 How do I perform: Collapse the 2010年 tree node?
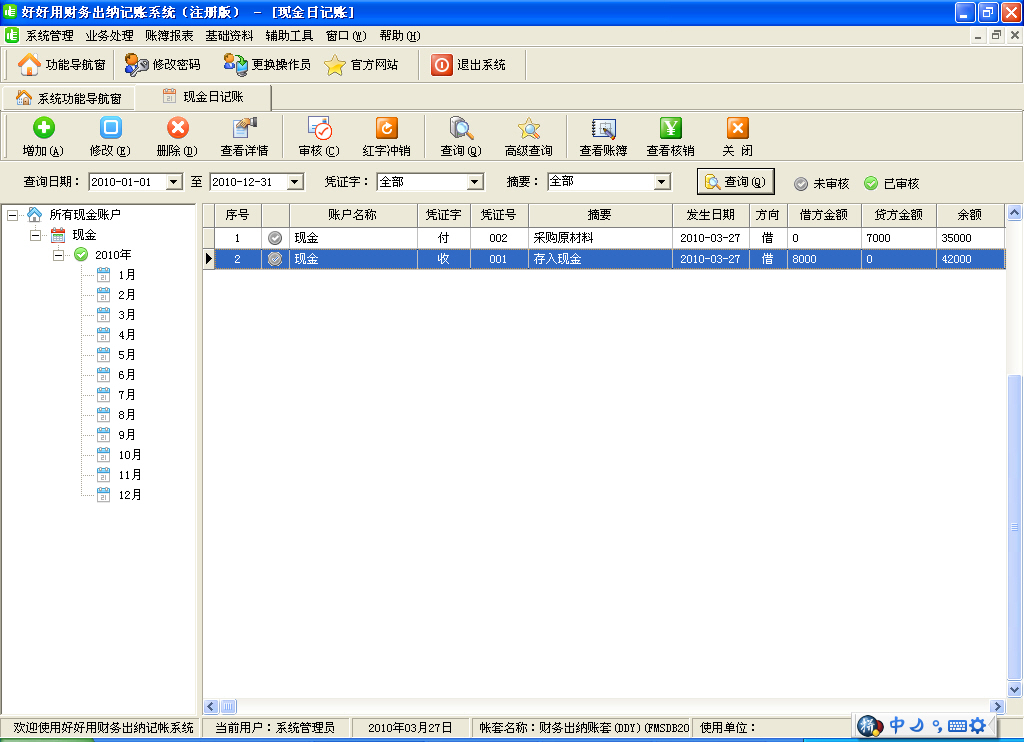coord(58,255)
